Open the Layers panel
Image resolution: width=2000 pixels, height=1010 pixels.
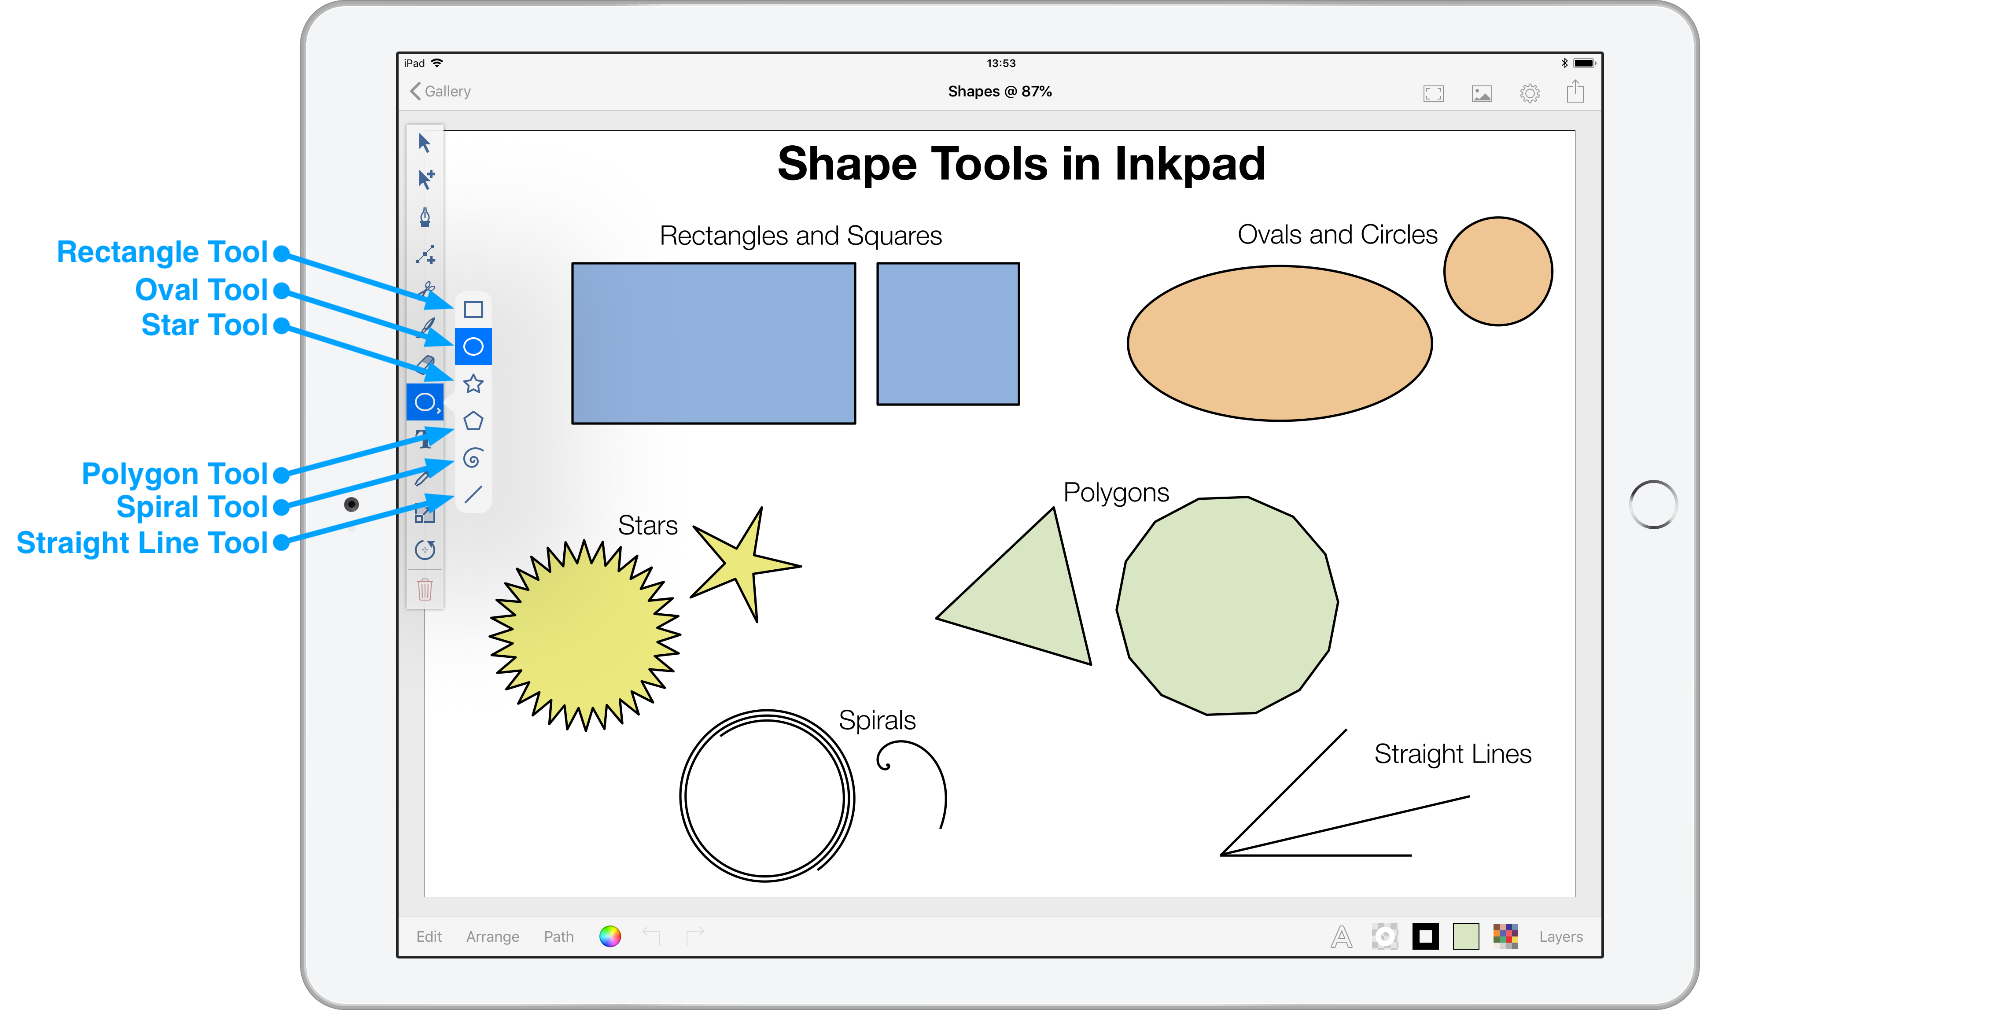pyautogui.click(x=1561, y=937)
